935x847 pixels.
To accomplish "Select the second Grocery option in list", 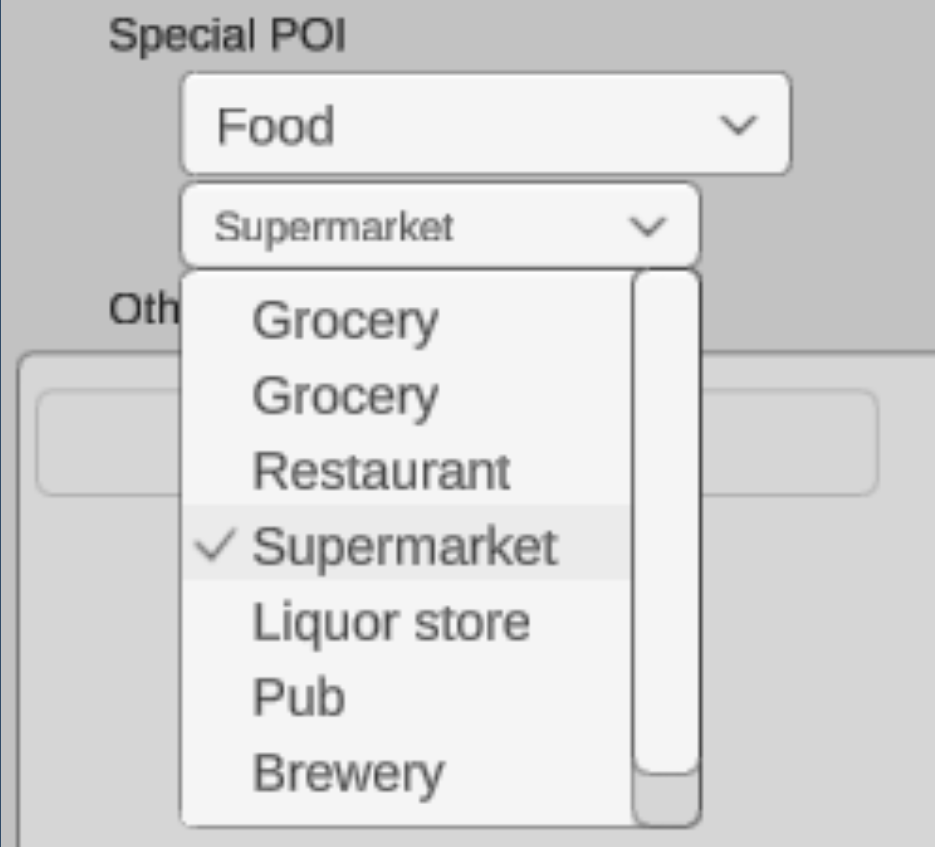I will [345, 395].
